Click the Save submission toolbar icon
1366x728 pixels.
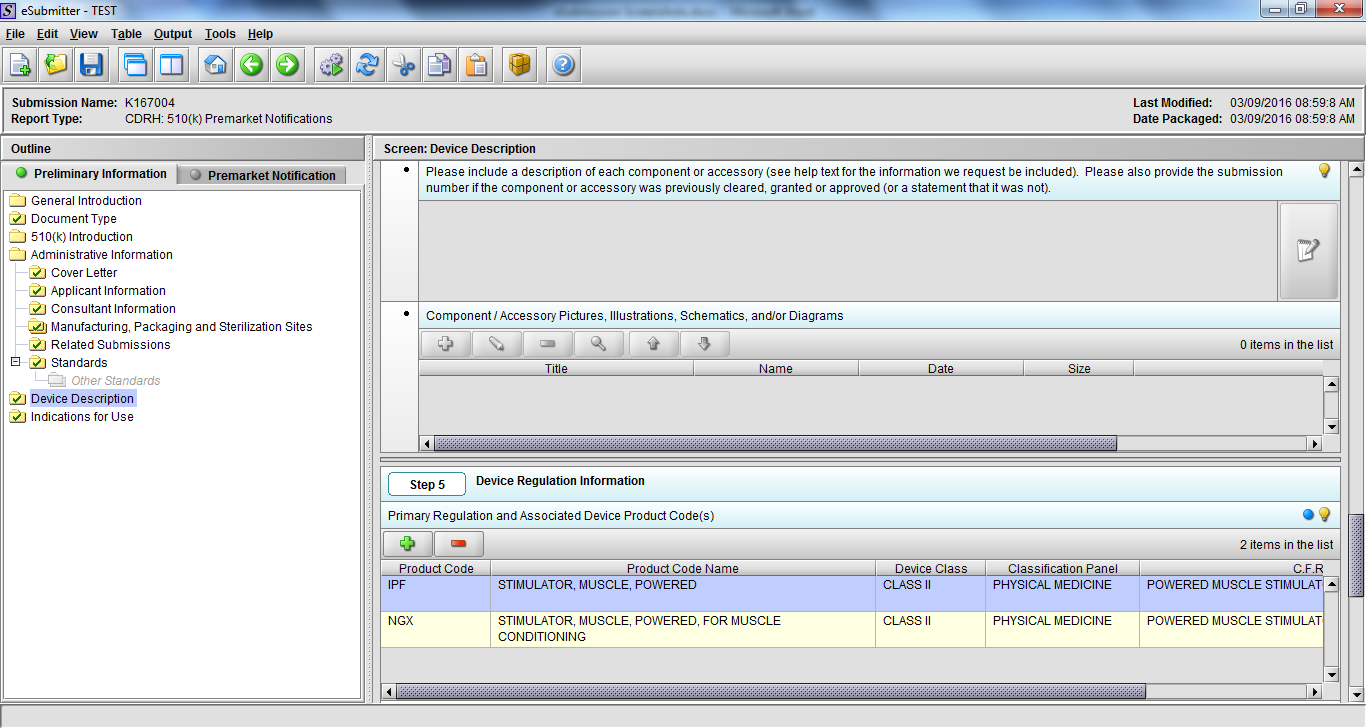tap(92, 65)
